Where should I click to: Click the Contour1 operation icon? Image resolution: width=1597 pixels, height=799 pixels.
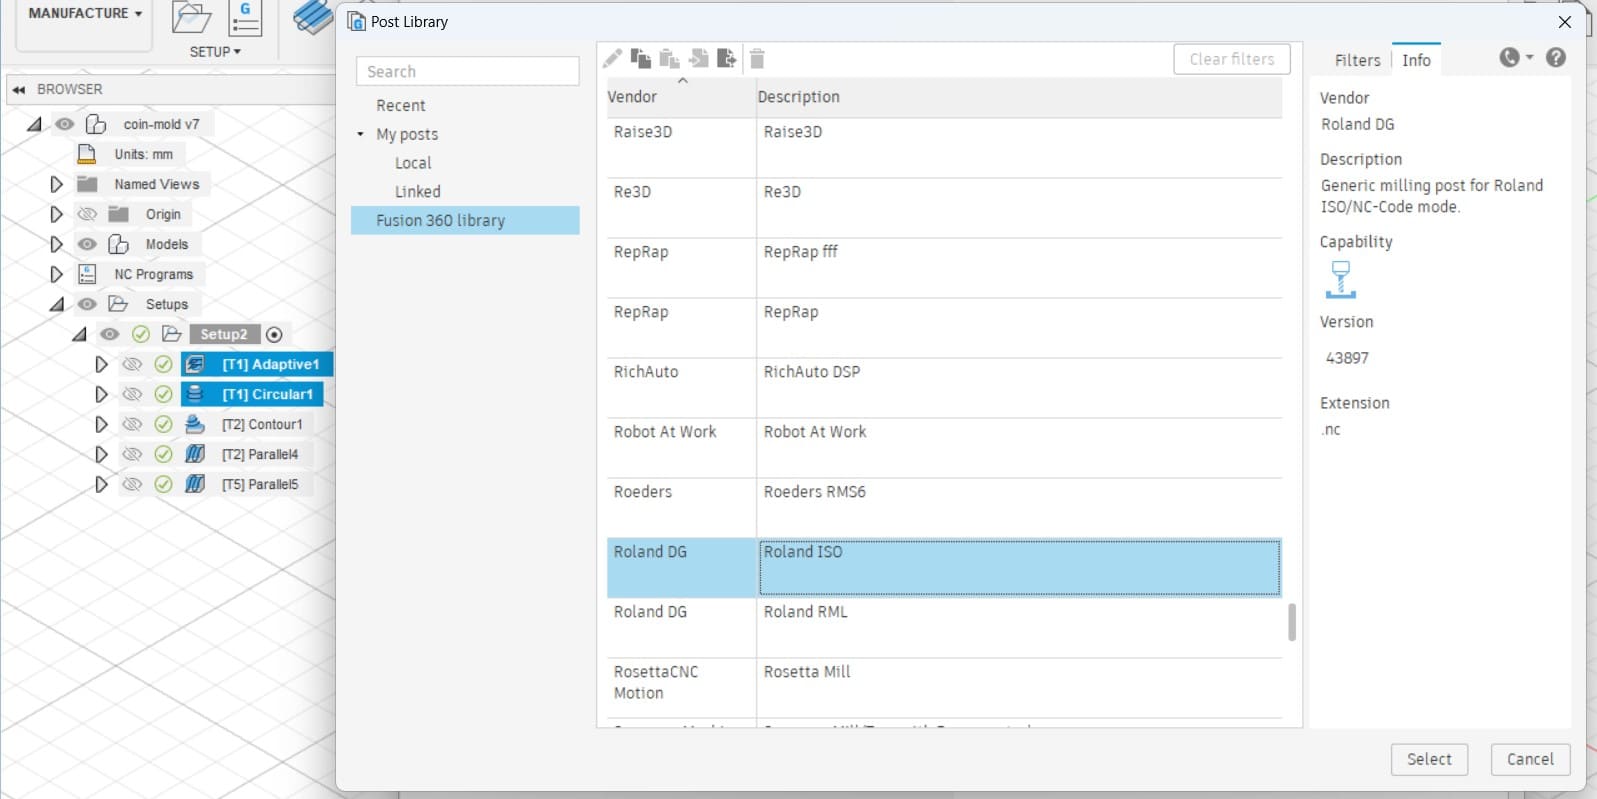click(195, 424)
